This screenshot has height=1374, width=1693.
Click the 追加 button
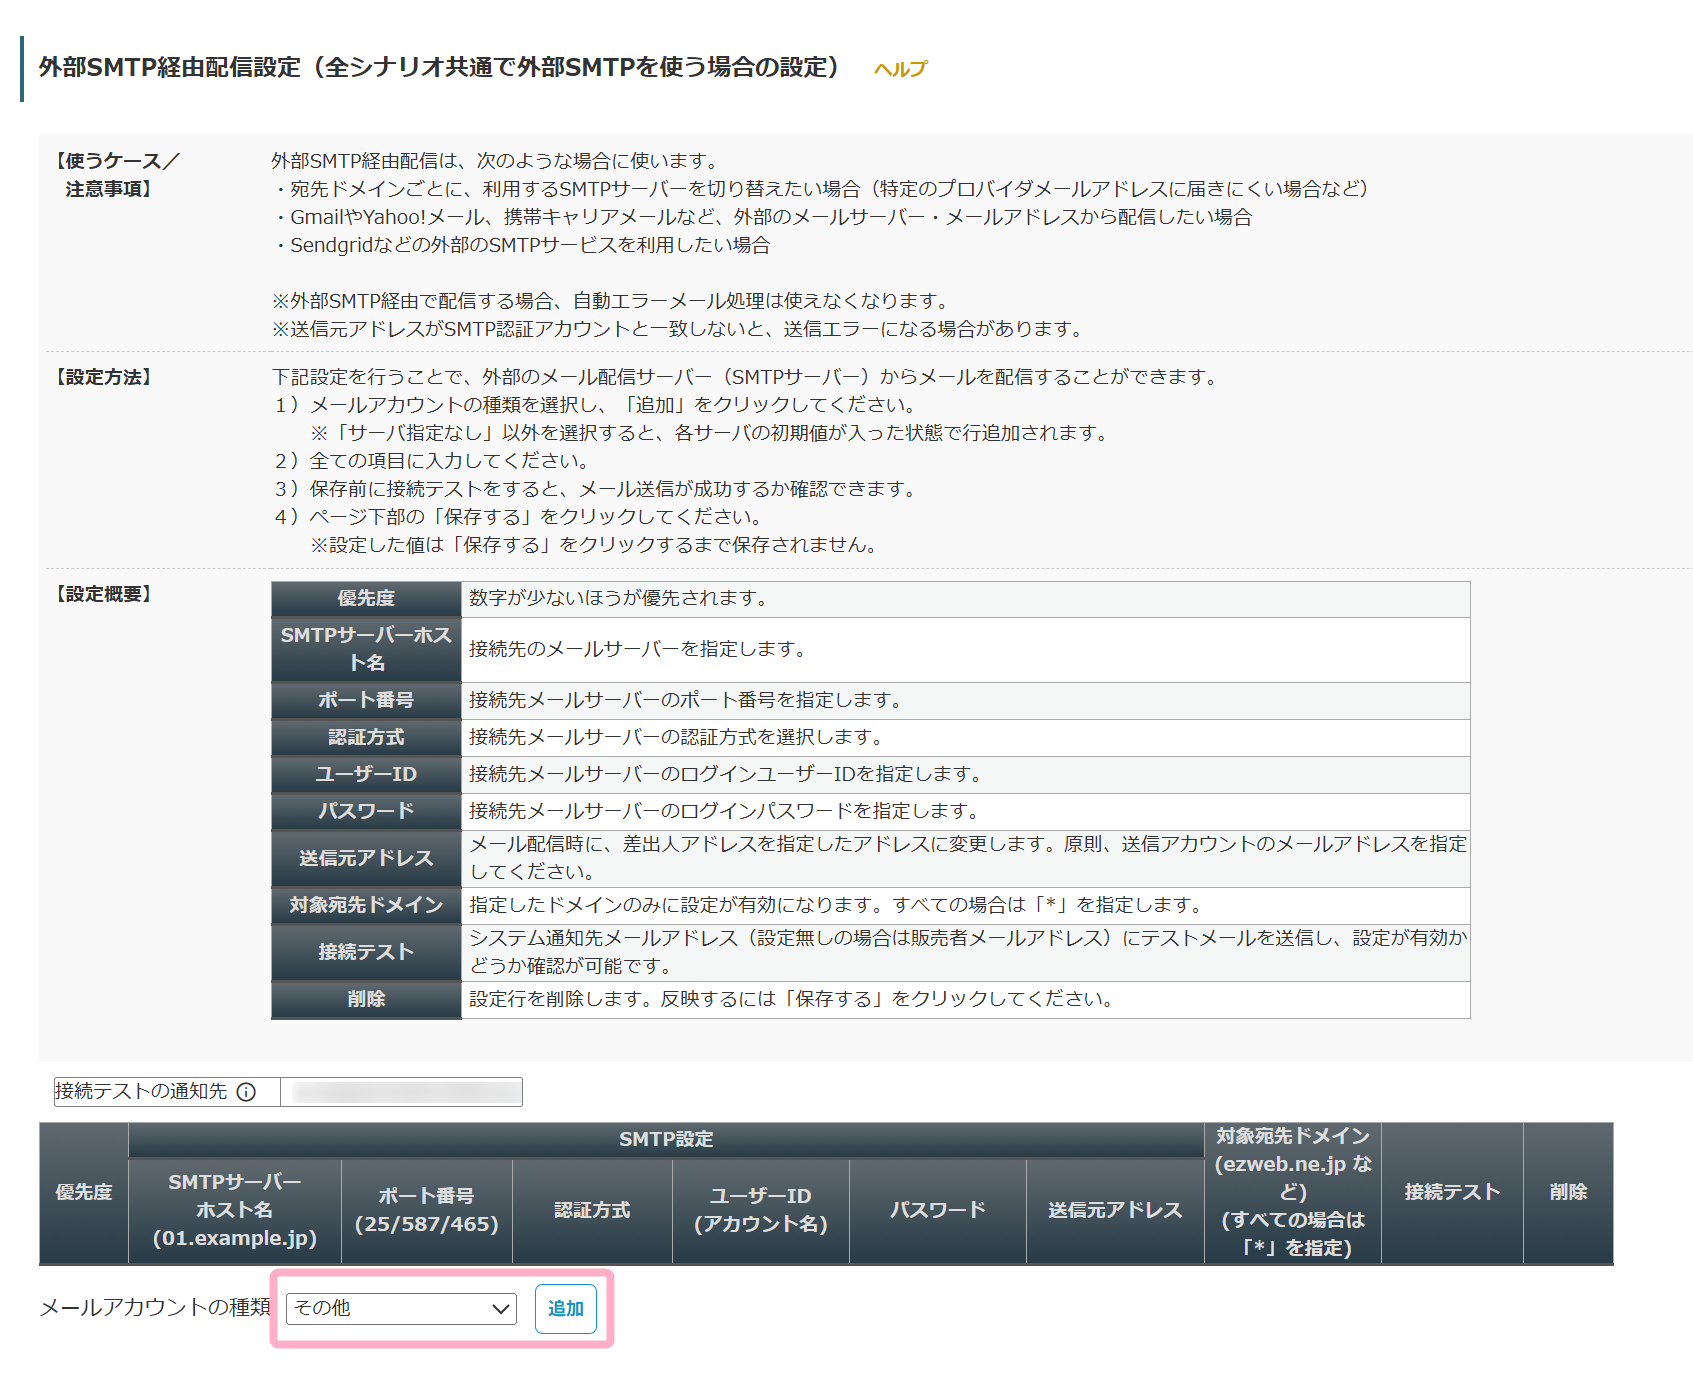[x=566, y=1308]
